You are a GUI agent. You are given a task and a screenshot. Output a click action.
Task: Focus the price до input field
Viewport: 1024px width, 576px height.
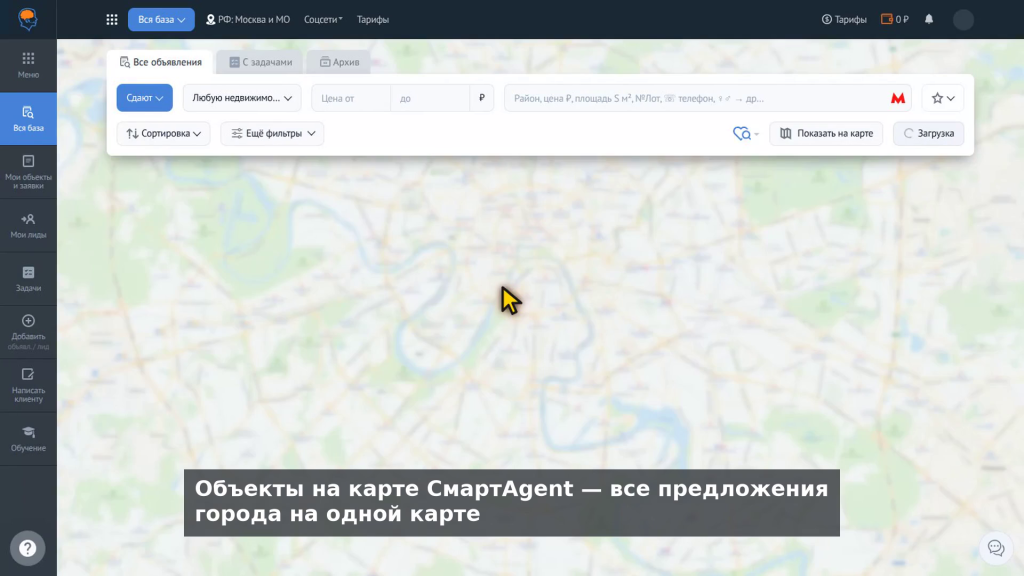(x=430, y=98)
